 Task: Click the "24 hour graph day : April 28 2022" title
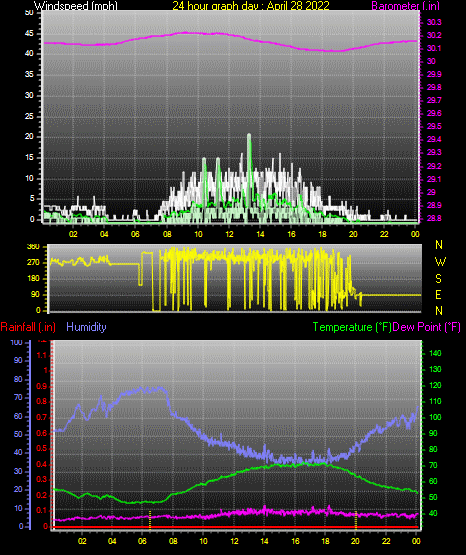tap(251, 5)
